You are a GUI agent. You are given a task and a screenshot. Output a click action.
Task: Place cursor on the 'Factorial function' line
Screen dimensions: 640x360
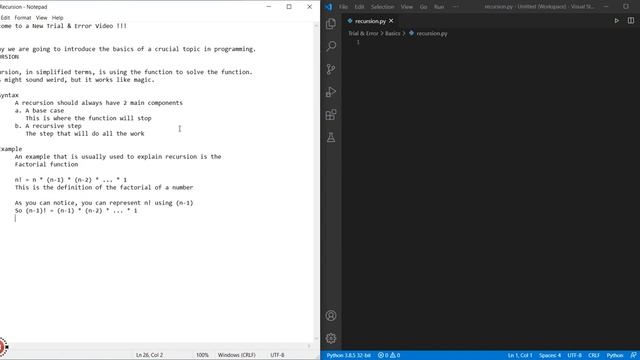click(46, 164)
